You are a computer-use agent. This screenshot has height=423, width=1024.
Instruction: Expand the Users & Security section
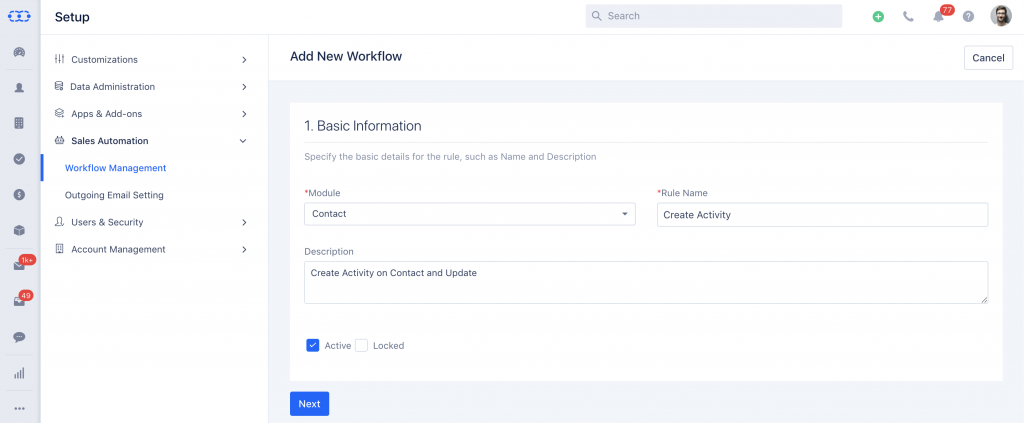tap(151, 222)
